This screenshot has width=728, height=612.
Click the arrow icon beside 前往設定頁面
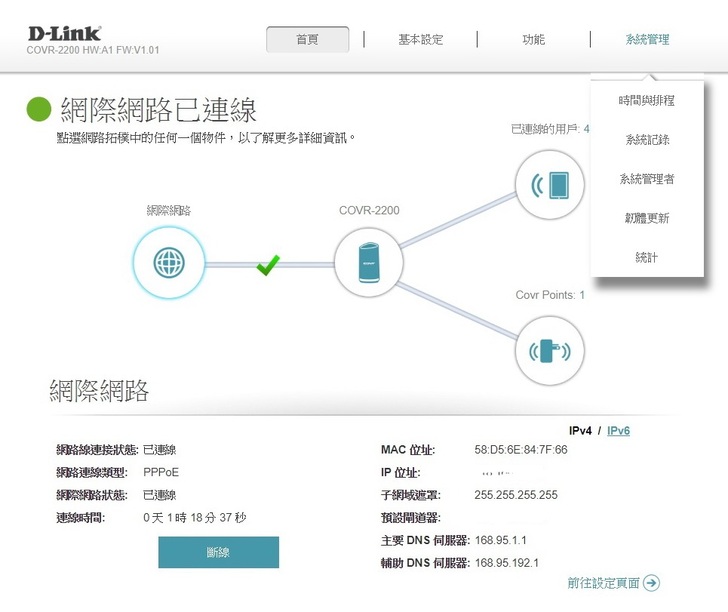pos(652,583)
